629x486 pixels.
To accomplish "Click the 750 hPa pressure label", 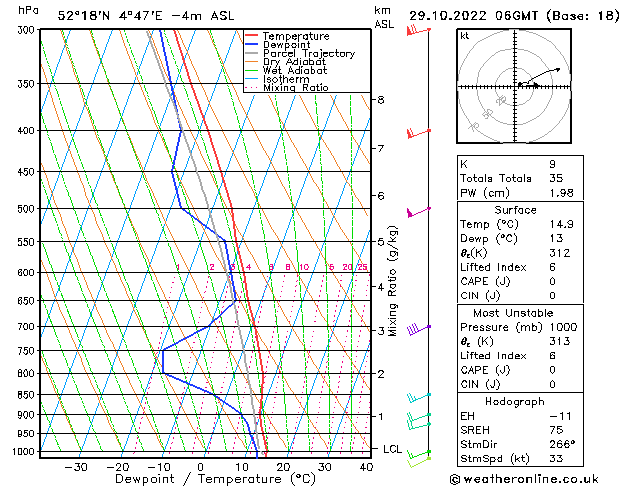I will pyautogui.click(x=28, y=351).
